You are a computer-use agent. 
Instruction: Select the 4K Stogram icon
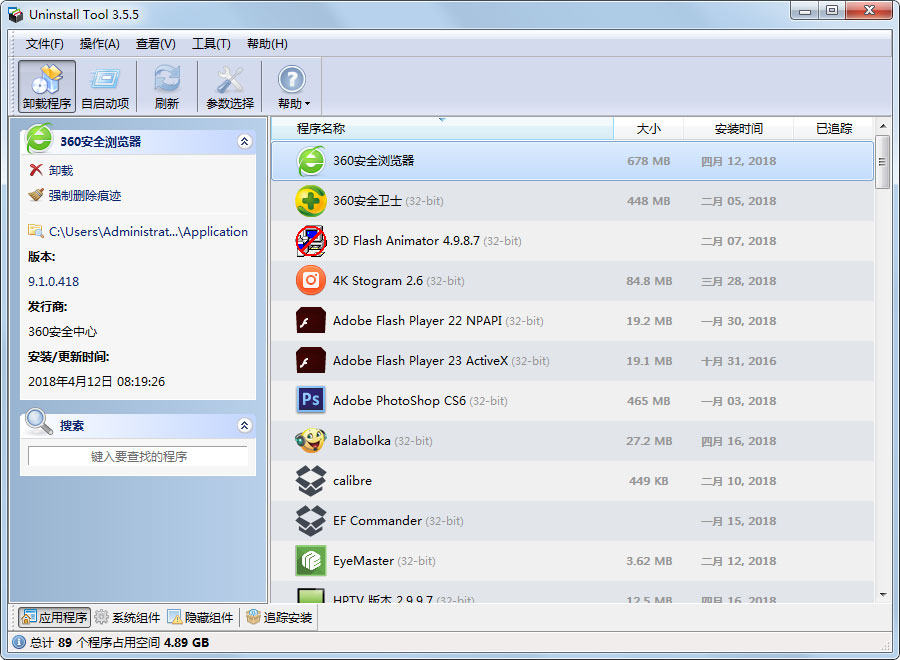(x=311, y=281)
